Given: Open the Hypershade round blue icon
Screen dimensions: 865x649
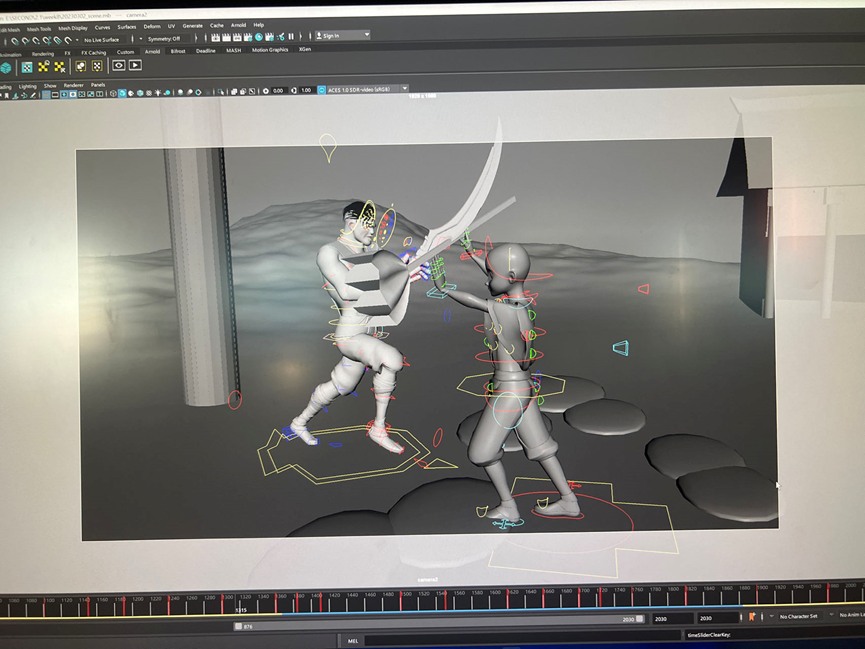Looking at the screenshot, I should tap(259, 37).
